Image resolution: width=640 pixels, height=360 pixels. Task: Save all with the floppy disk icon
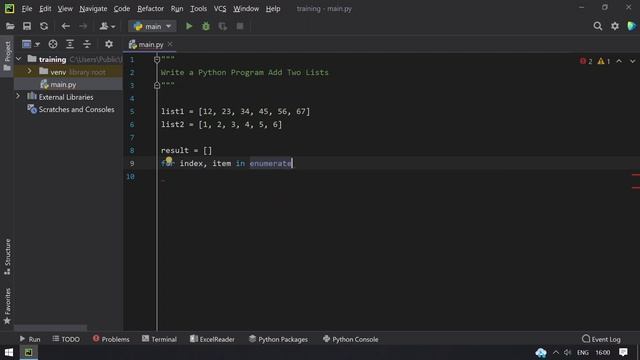pos(27,26)
